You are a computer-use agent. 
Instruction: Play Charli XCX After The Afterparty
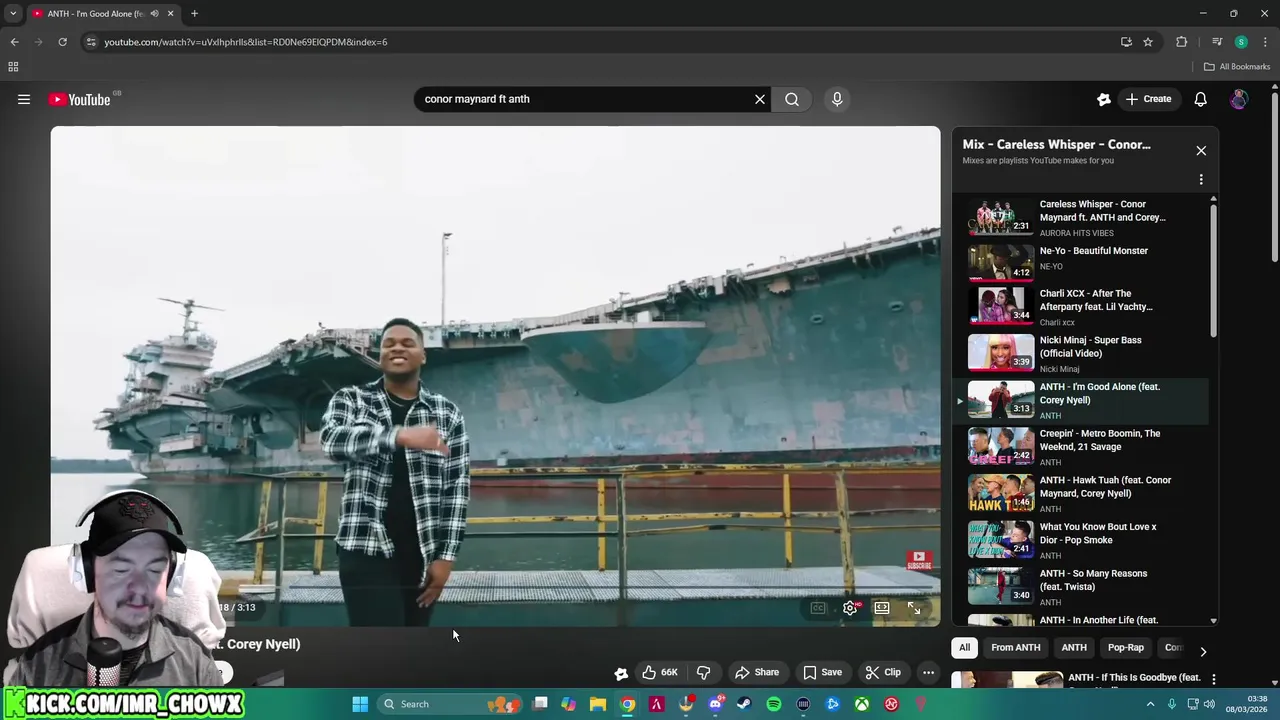click(x=1084, y=307)
